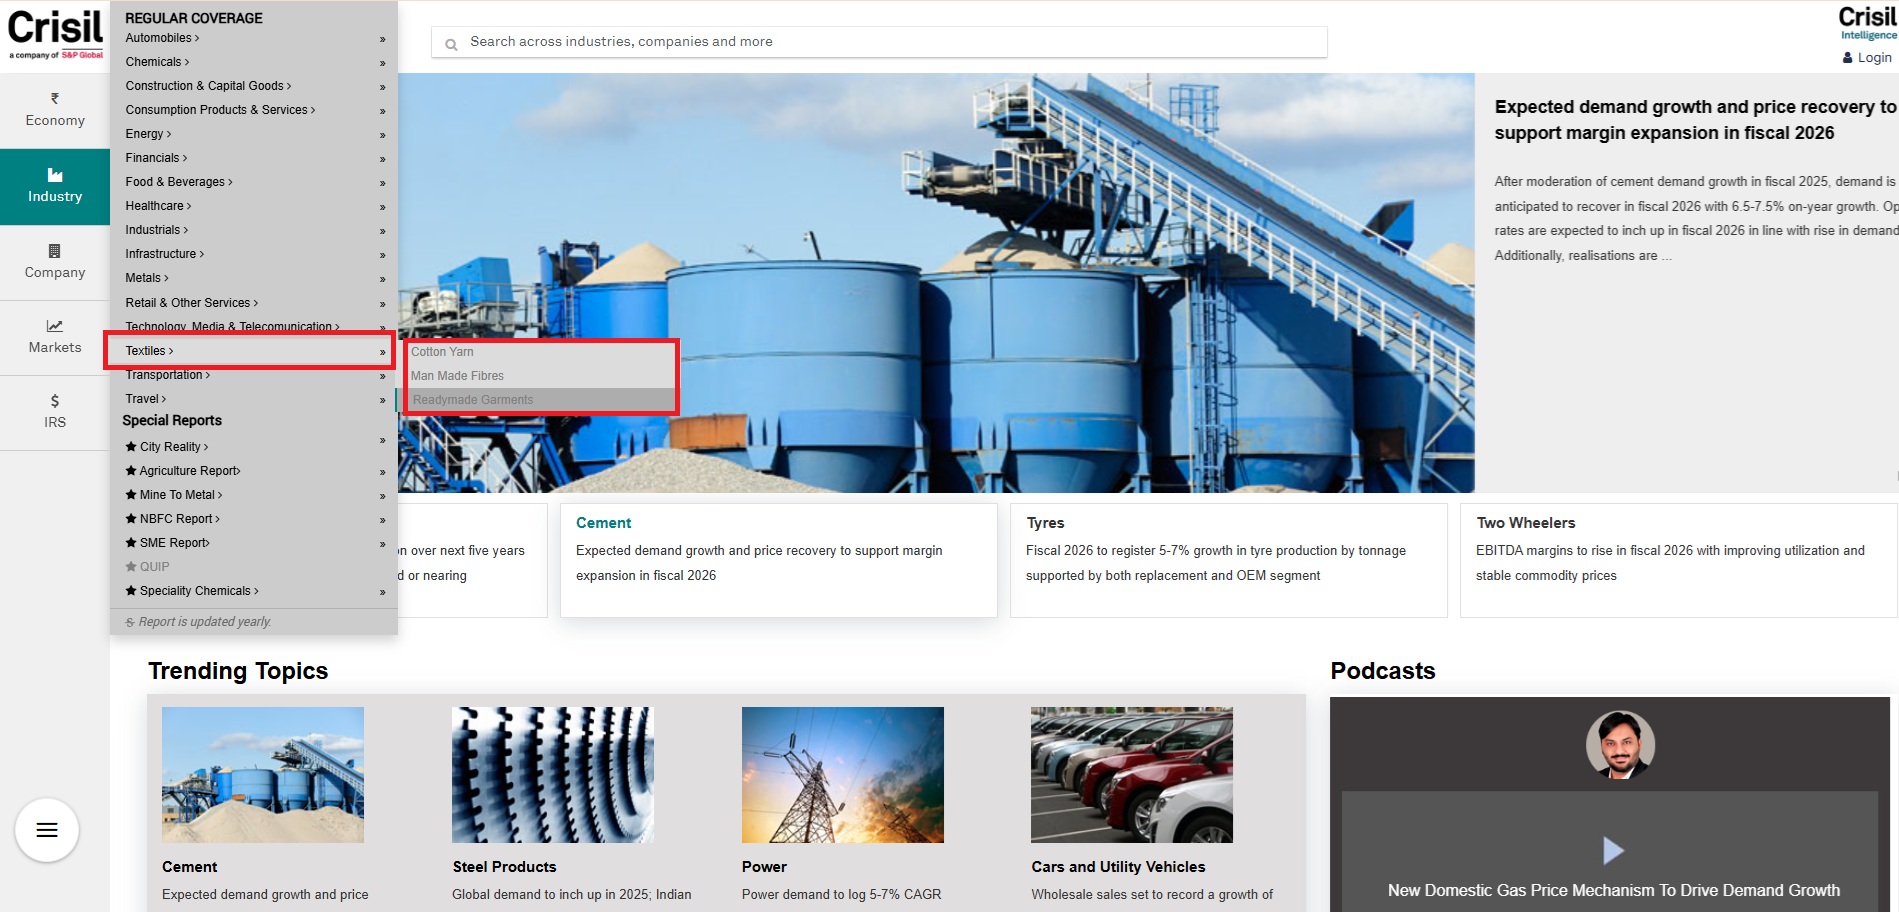1899x912 pixels.
Task: Open NBFC Report special report
Action: coord(176,519)
